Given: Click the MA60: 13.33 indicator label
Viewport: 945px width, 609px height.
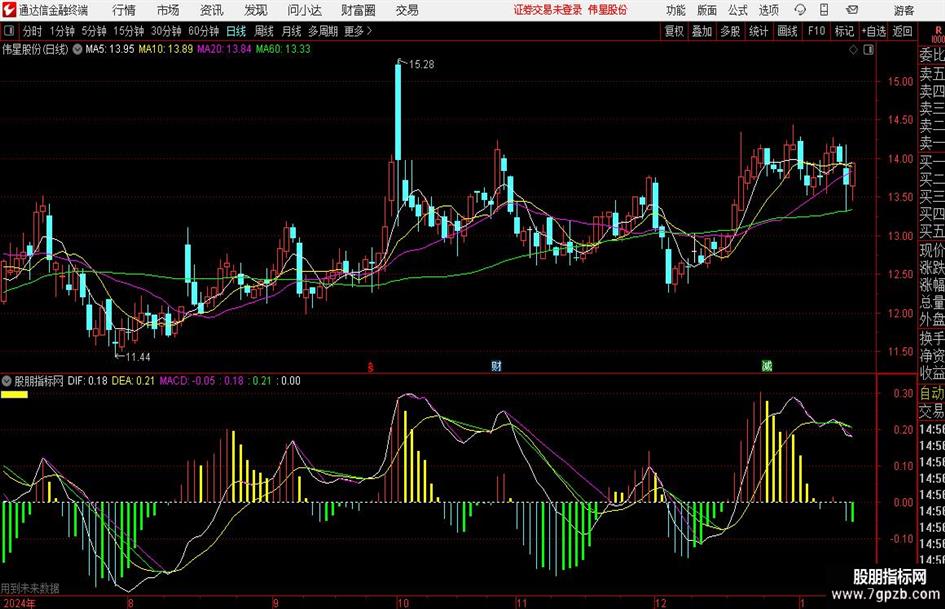Looking at the screenshot, I should (x=283, y=49).
